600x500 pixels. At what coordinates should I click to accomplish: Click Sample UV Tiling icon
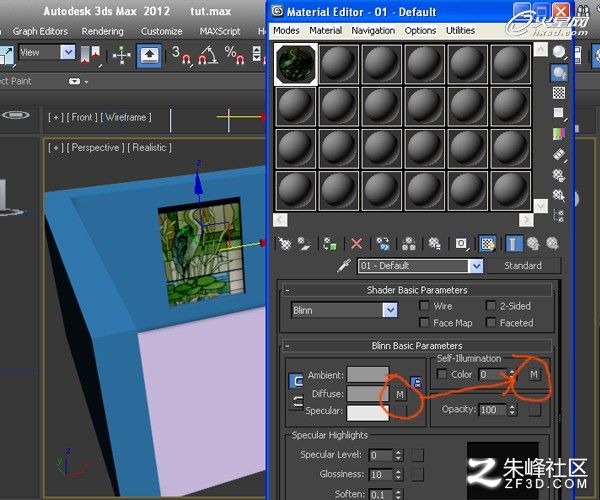559,113
